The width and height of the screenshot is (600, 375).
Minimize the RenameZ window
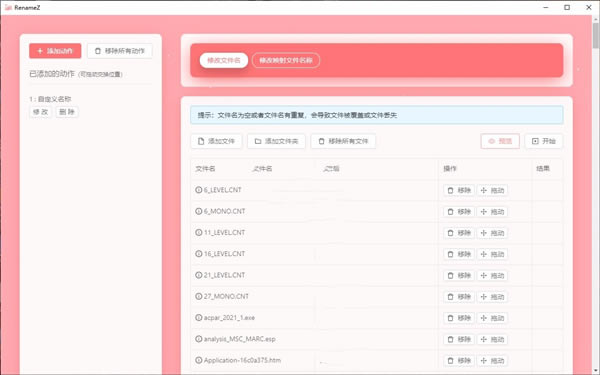(546, 7)
